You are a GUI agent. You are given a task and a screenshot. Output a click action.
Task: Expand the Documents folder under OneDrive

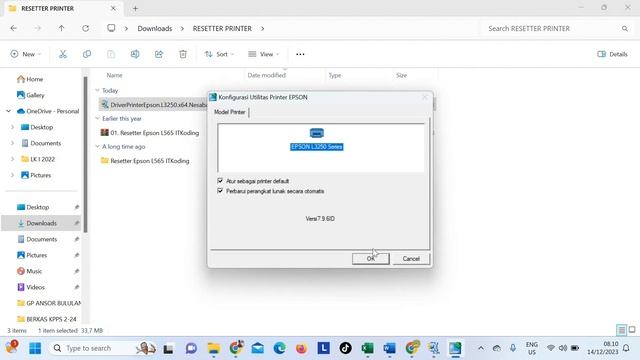[x=13, y=143]
